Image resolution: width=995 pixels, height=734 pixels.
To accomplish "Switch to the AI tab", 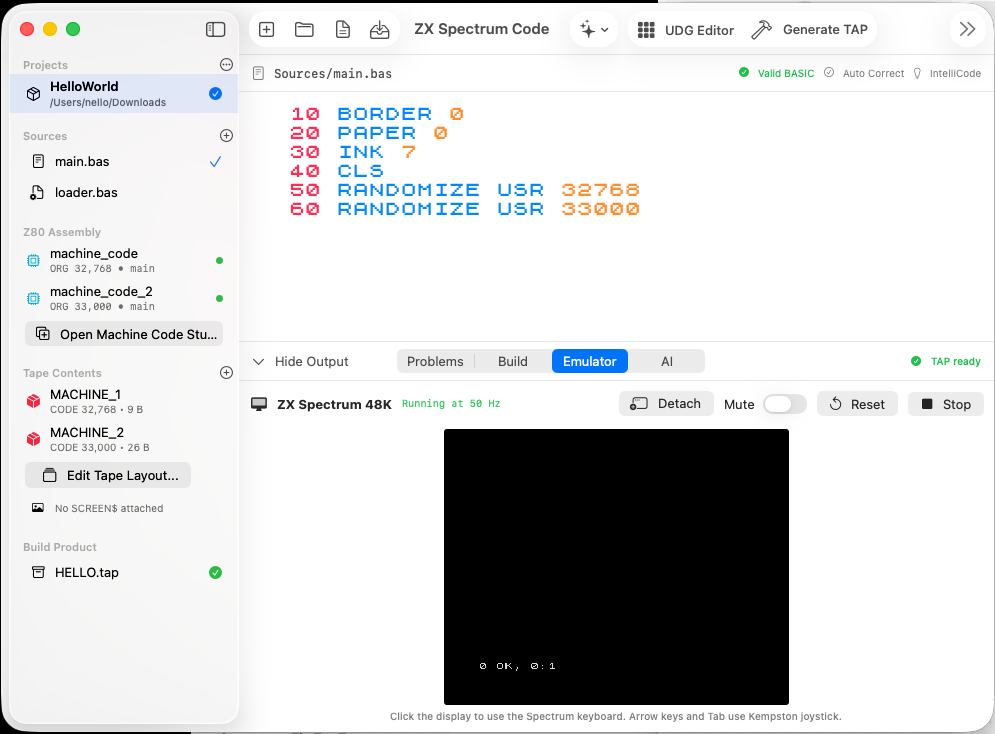I will [x=666, y=362].
